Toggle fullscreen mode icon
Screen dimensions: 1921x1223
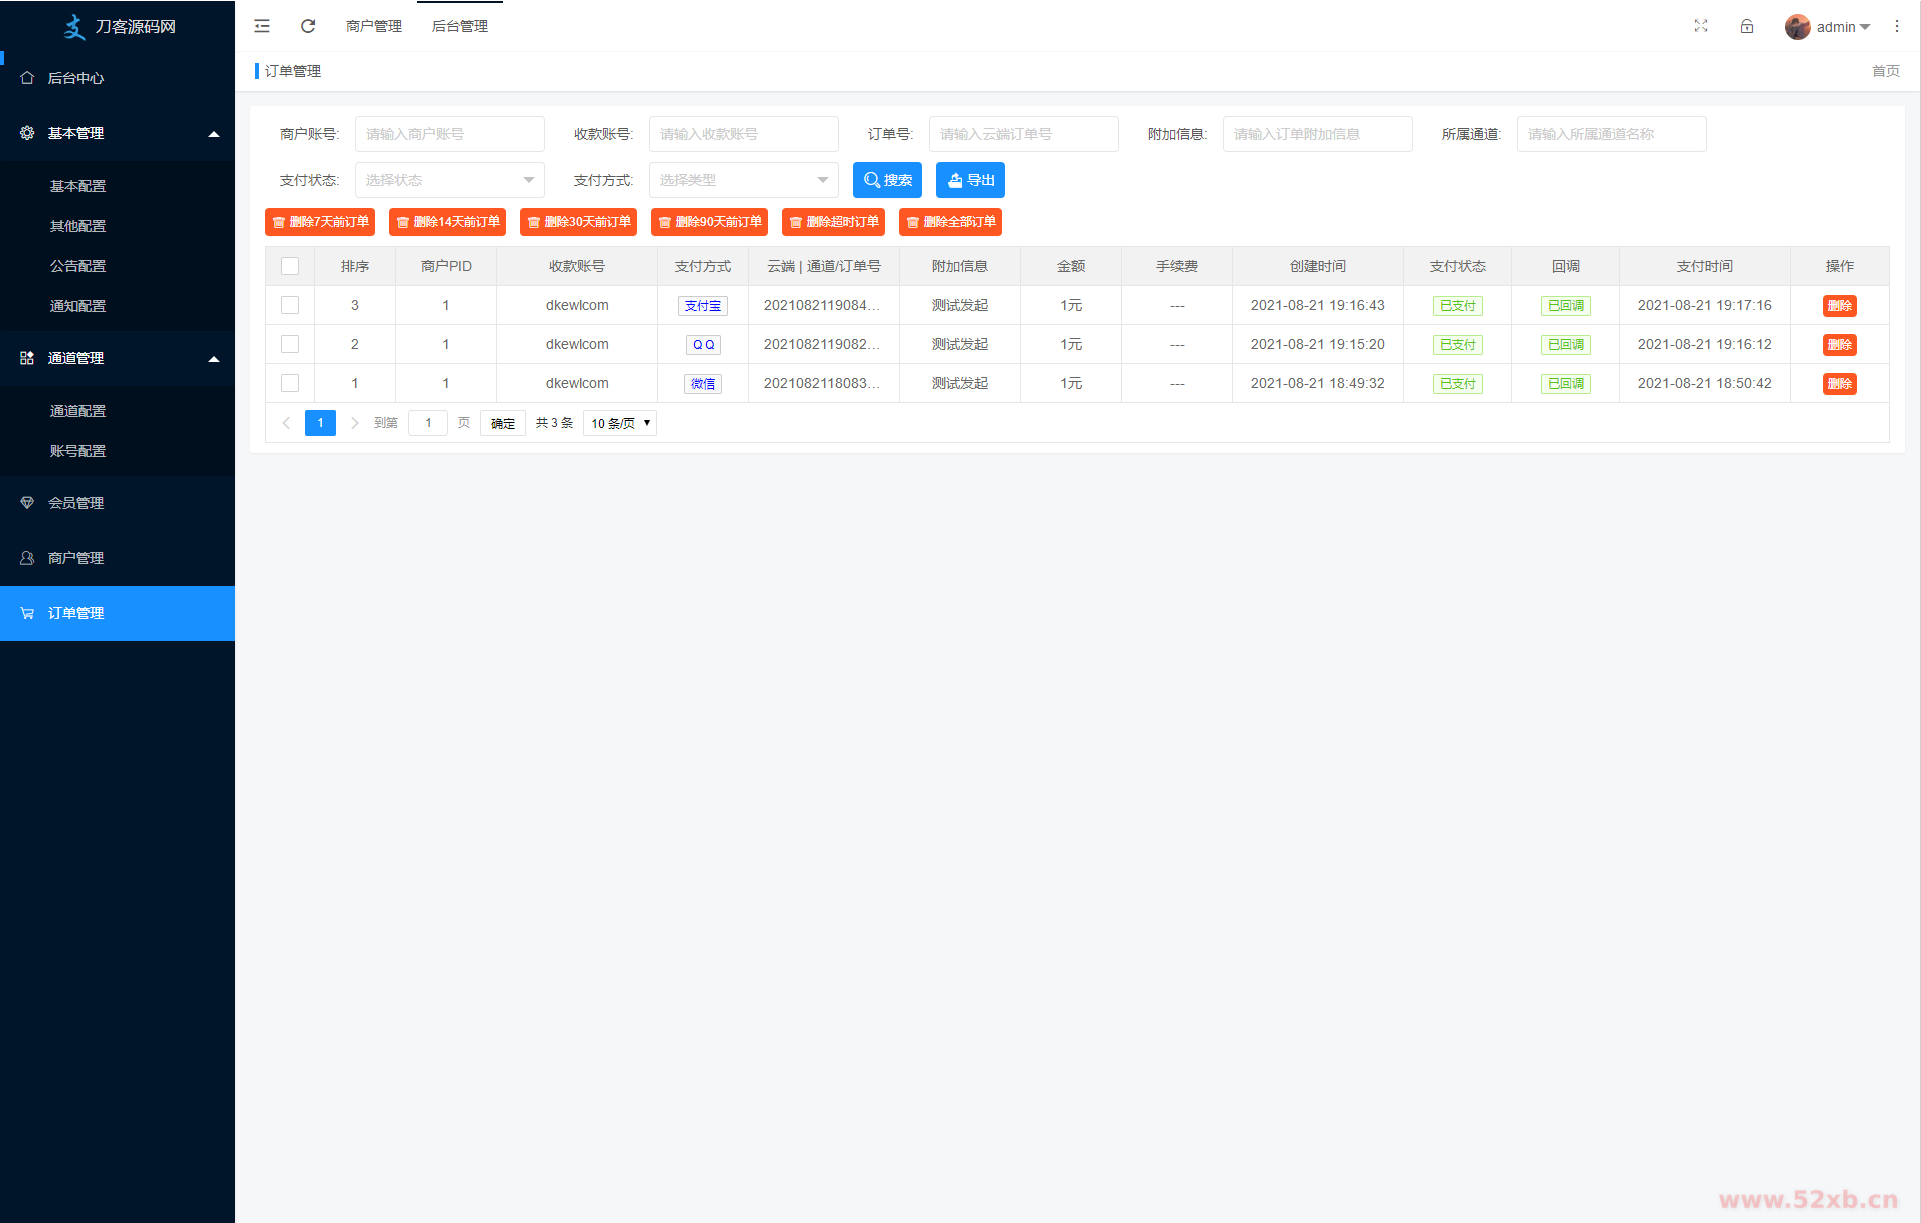1701,26
